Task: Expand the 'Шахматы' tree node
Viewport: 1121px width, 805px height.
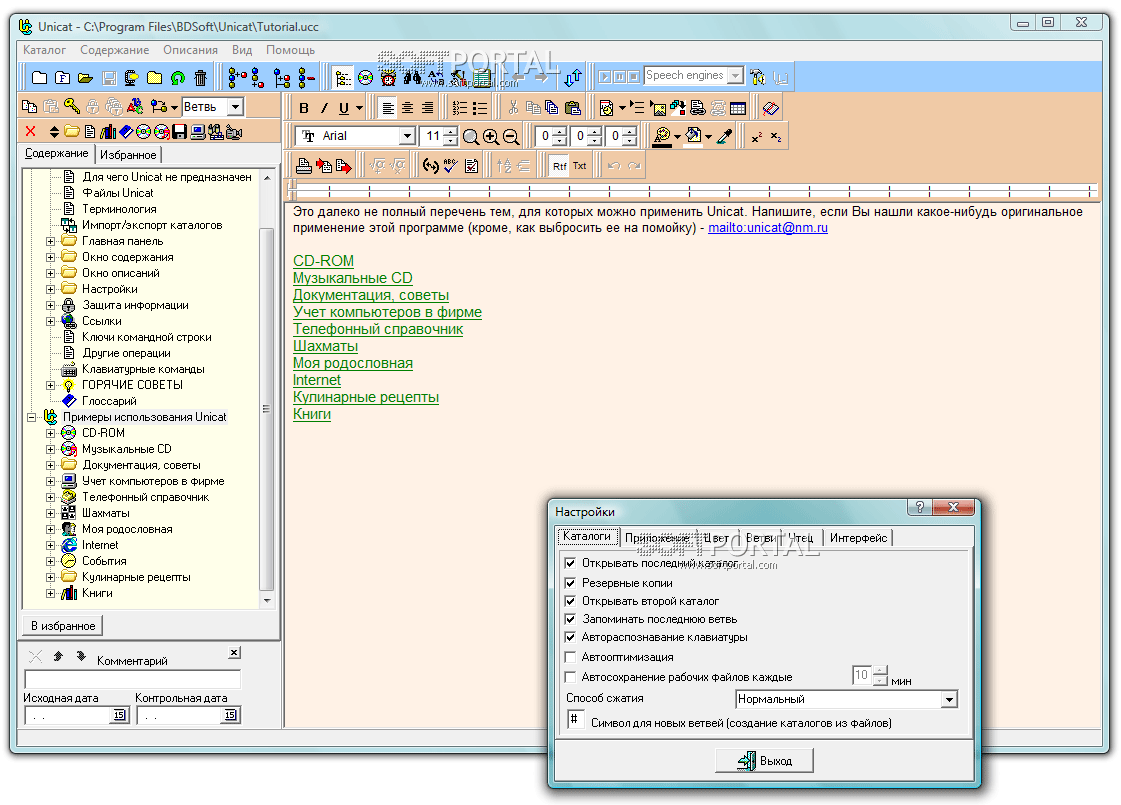Action: tap(51, 513)
